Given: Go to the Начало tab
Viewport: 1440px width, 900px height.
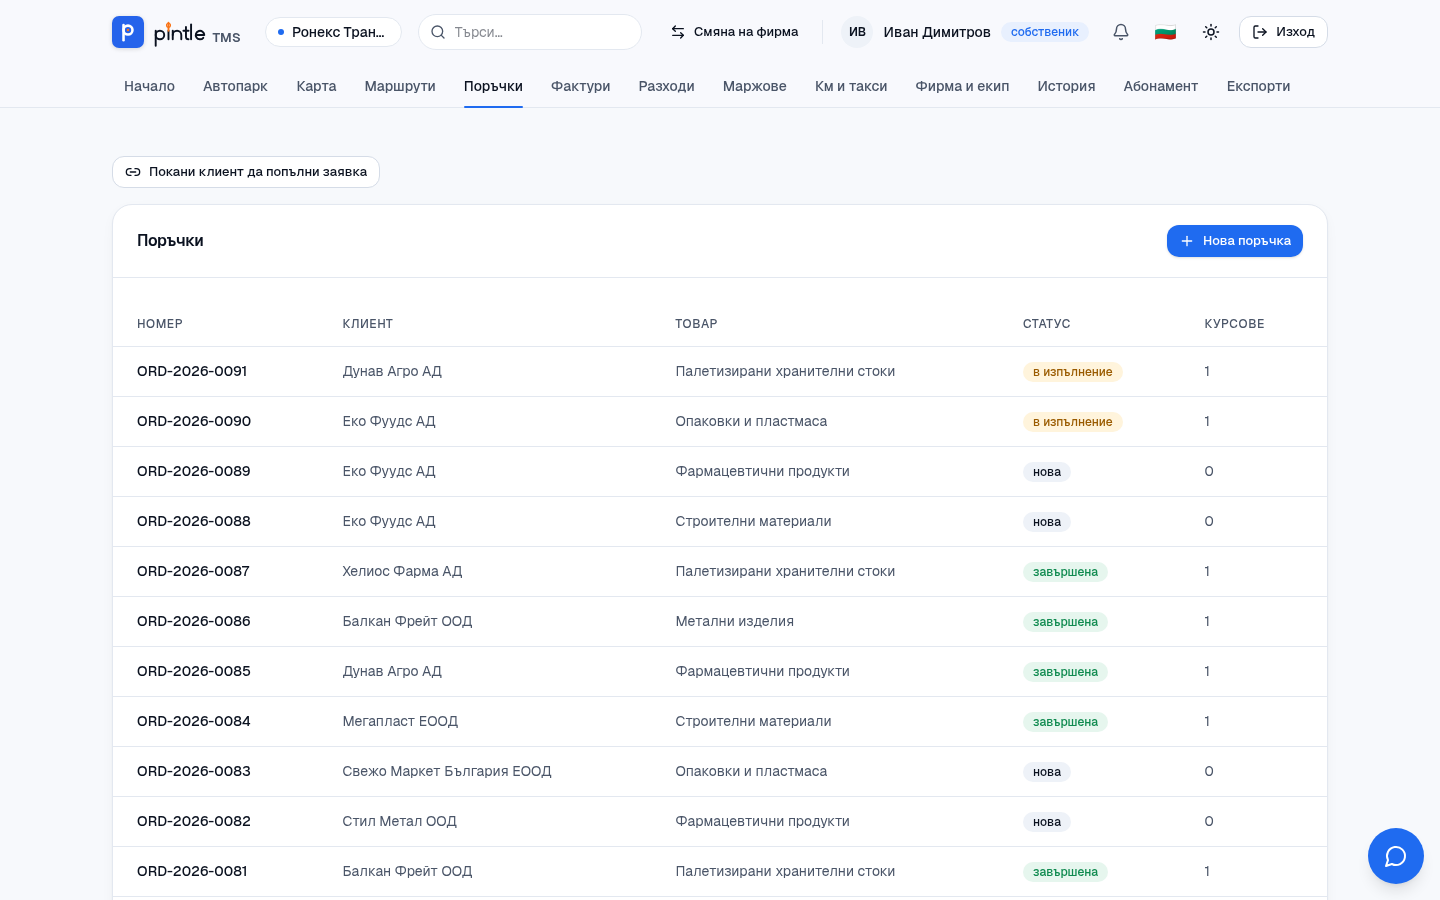Looking at the screenshot, I should pos(149,86).
